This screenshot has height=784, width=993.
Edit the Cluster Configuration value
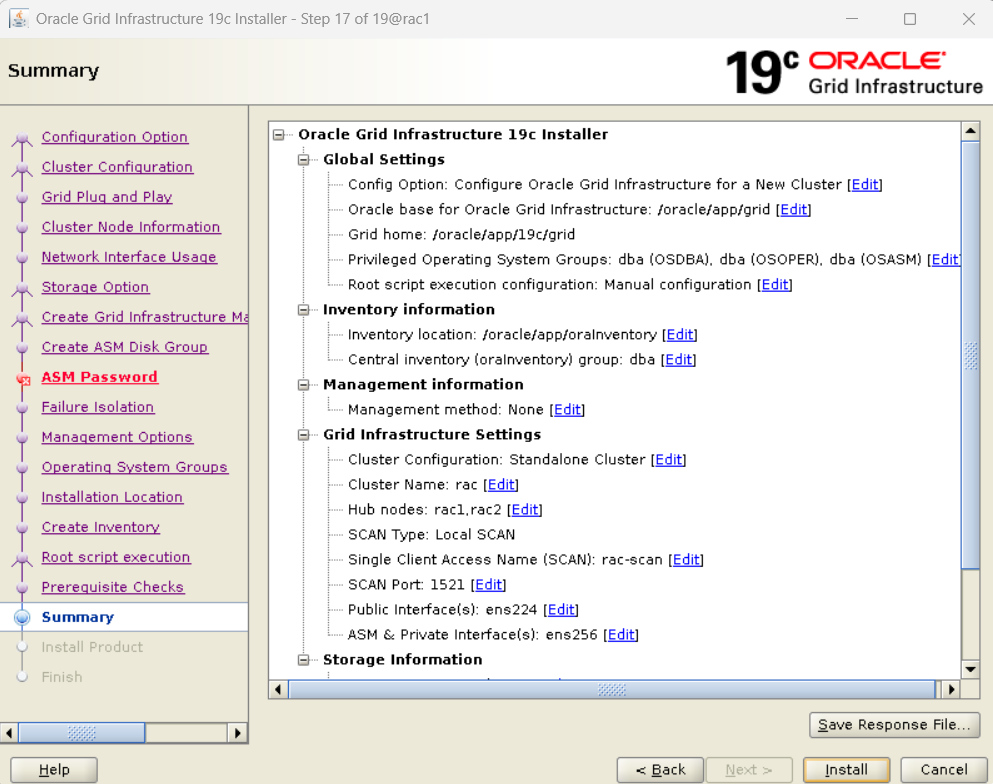[669, 460]
